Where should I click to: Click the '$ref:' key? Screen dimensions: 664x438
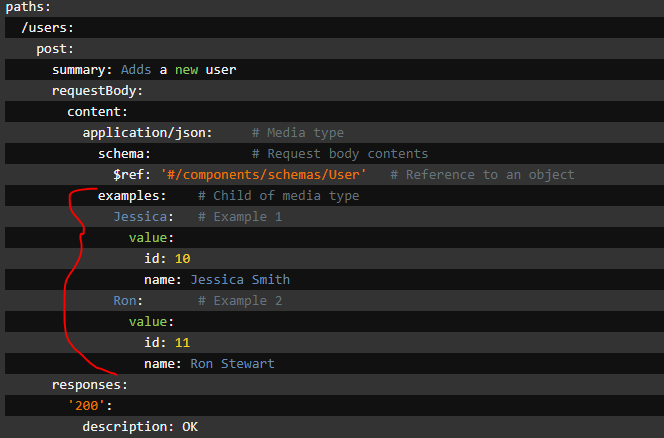click(132, 175)
